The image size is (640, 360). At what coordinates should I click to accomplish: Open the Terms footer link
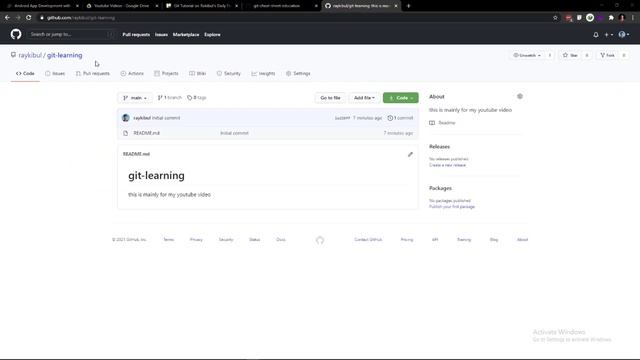coord(169,240)
